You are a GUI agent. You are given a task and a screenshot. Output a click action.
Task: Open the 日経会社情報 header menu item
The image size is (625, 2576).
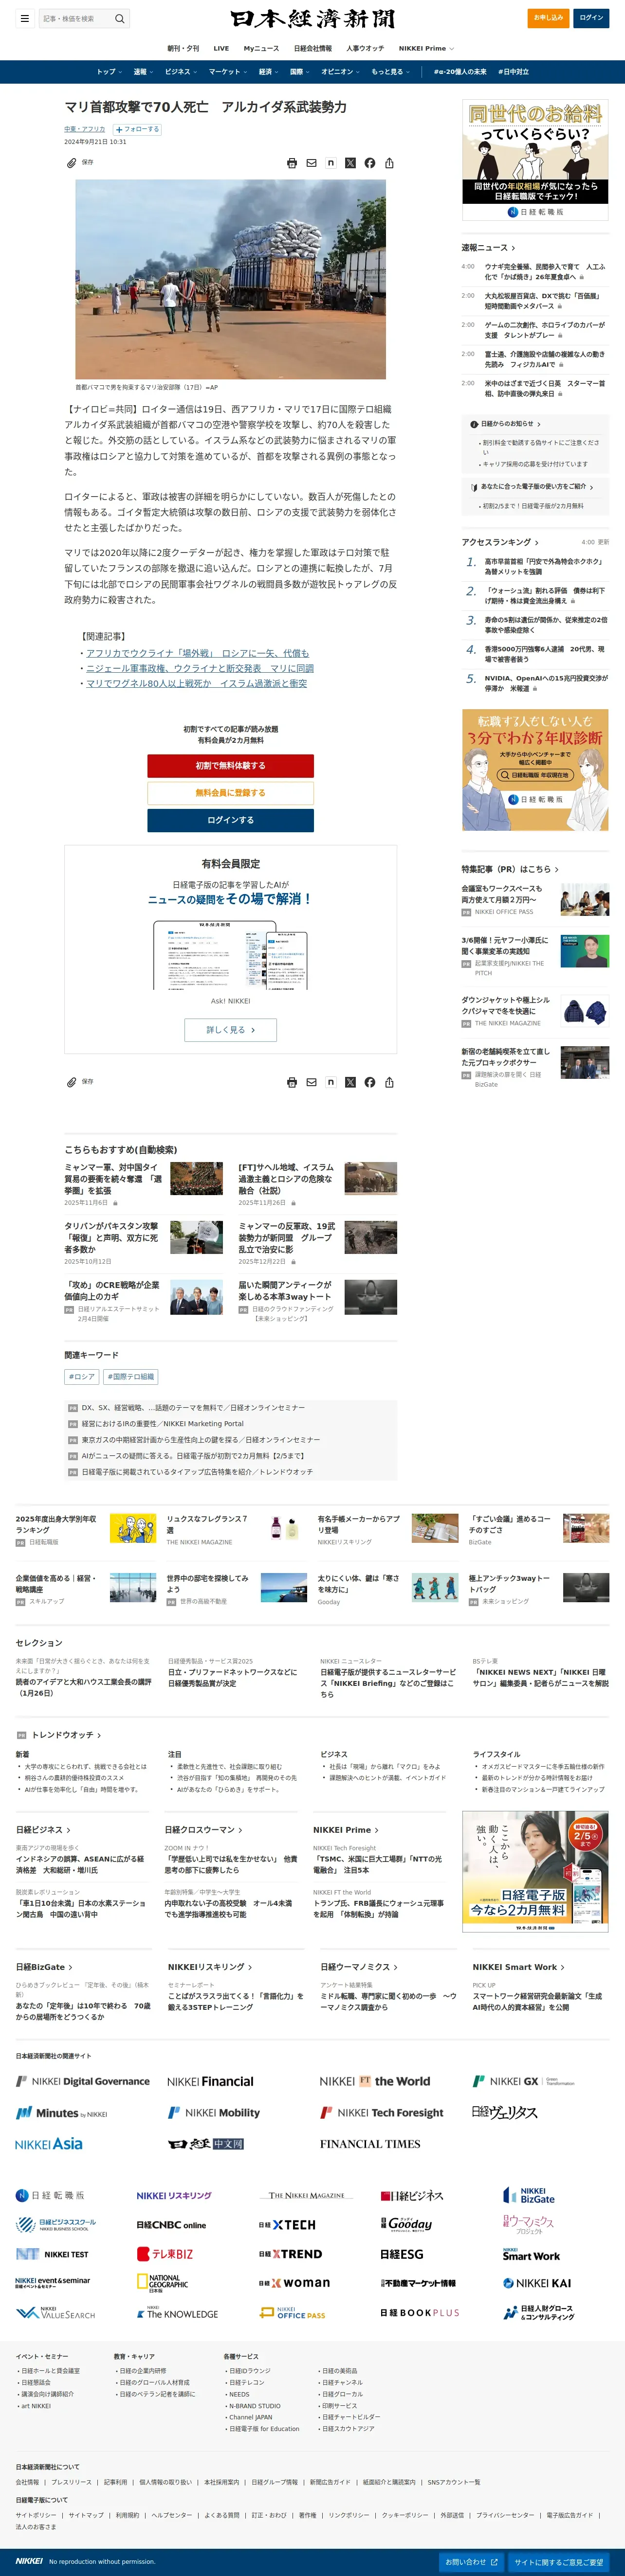[x=313, y=48]
